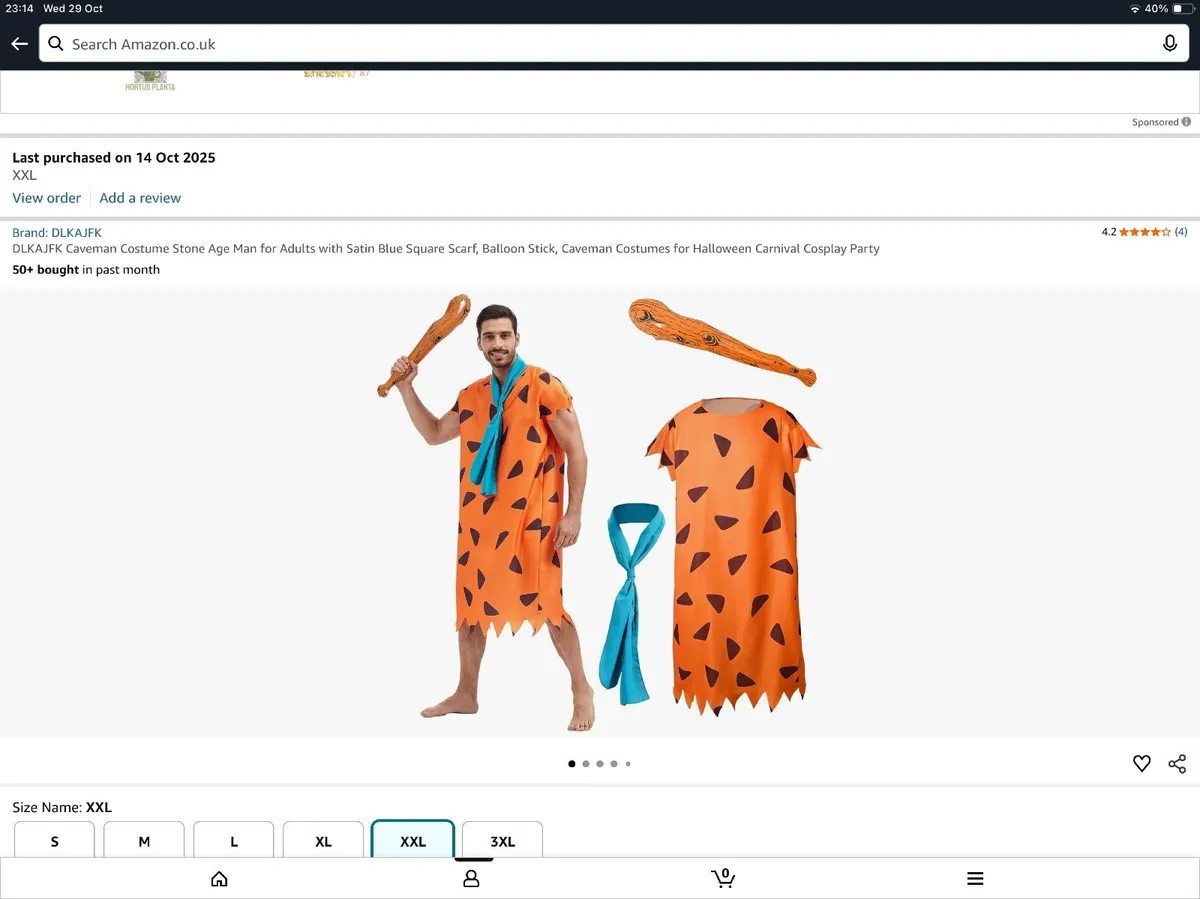The width and height of the screenshot is (1200, 899).
Task: Tap the back arrow icon
Action: tap(19, 44)
